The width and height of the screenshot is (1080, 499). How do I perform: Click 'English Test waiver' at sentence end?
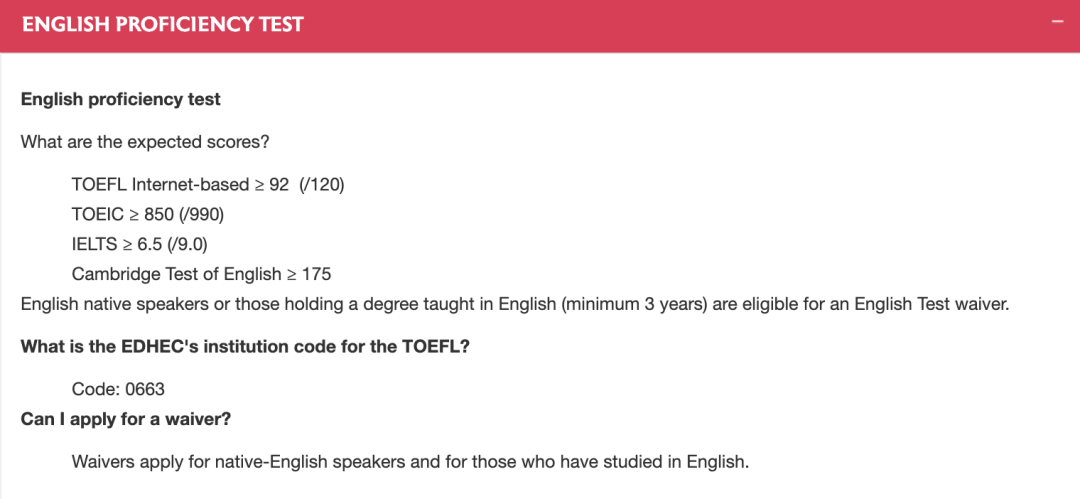click(933, 304)
